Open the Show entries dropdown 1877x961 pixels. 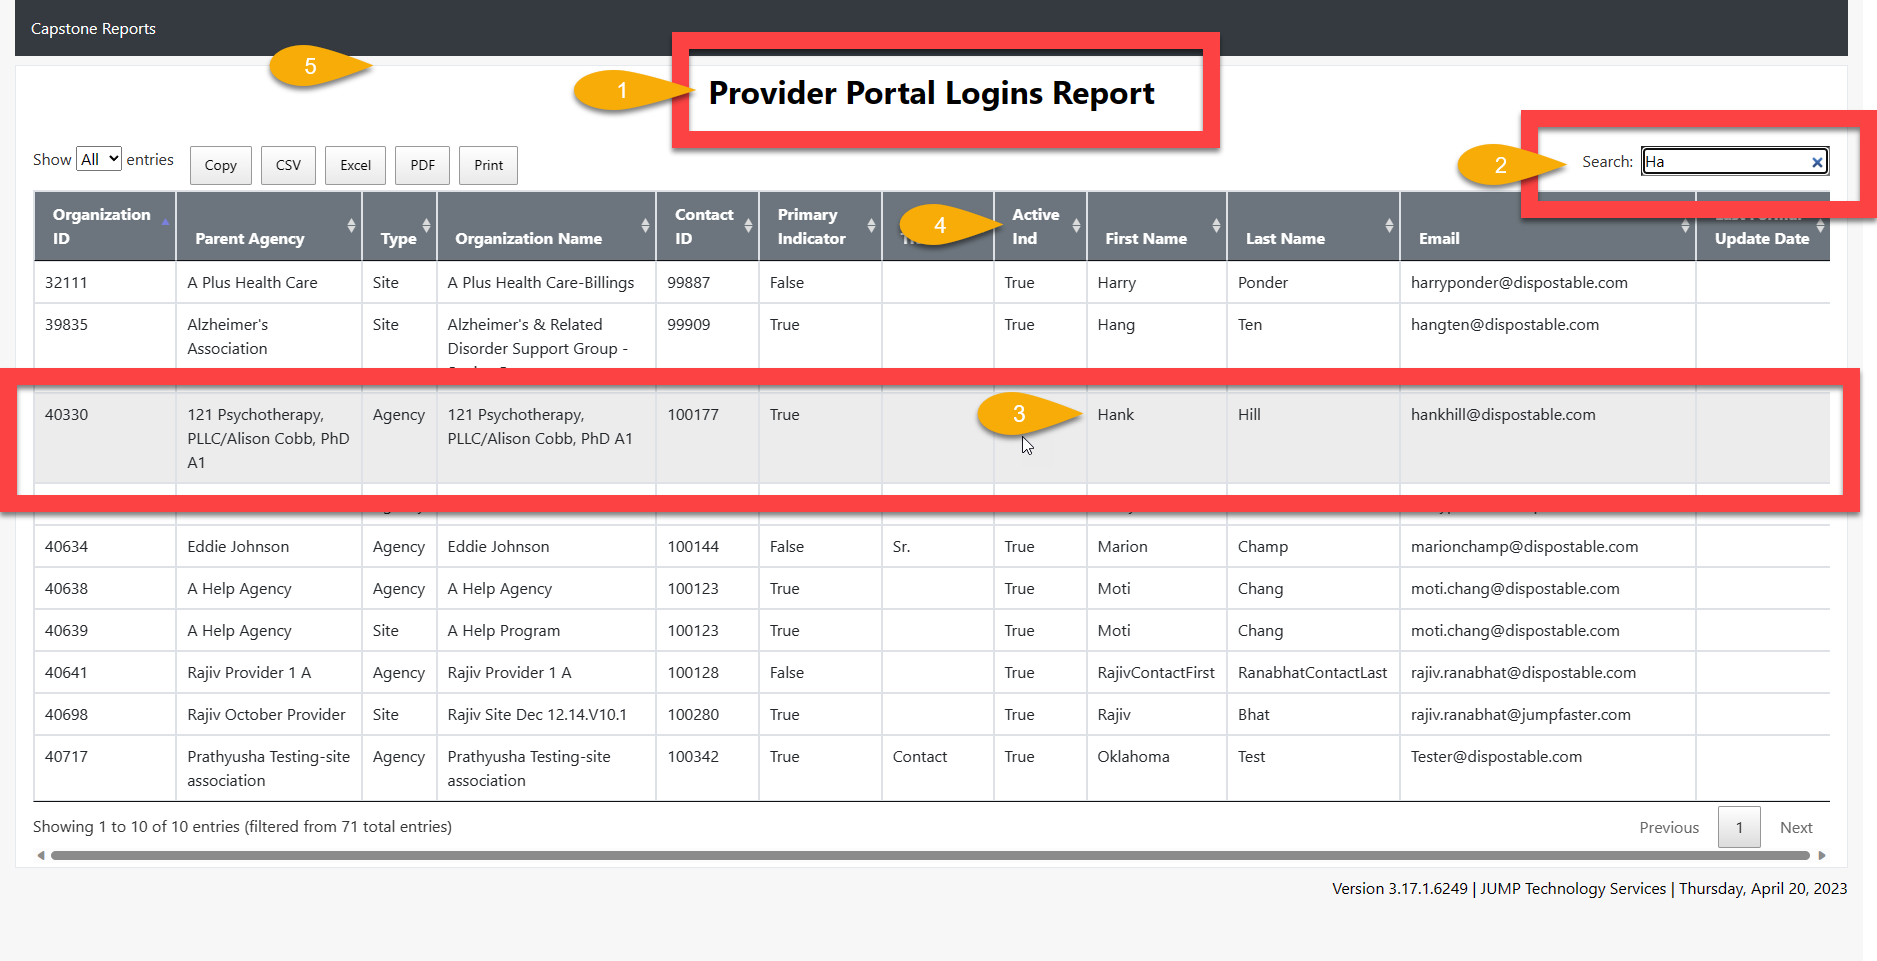[99, 159]
